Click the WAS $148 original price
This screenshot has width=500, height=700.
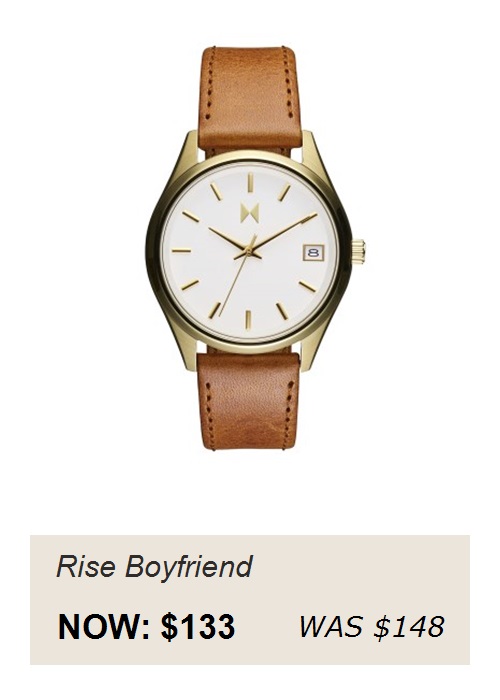[x=372, y=626]
